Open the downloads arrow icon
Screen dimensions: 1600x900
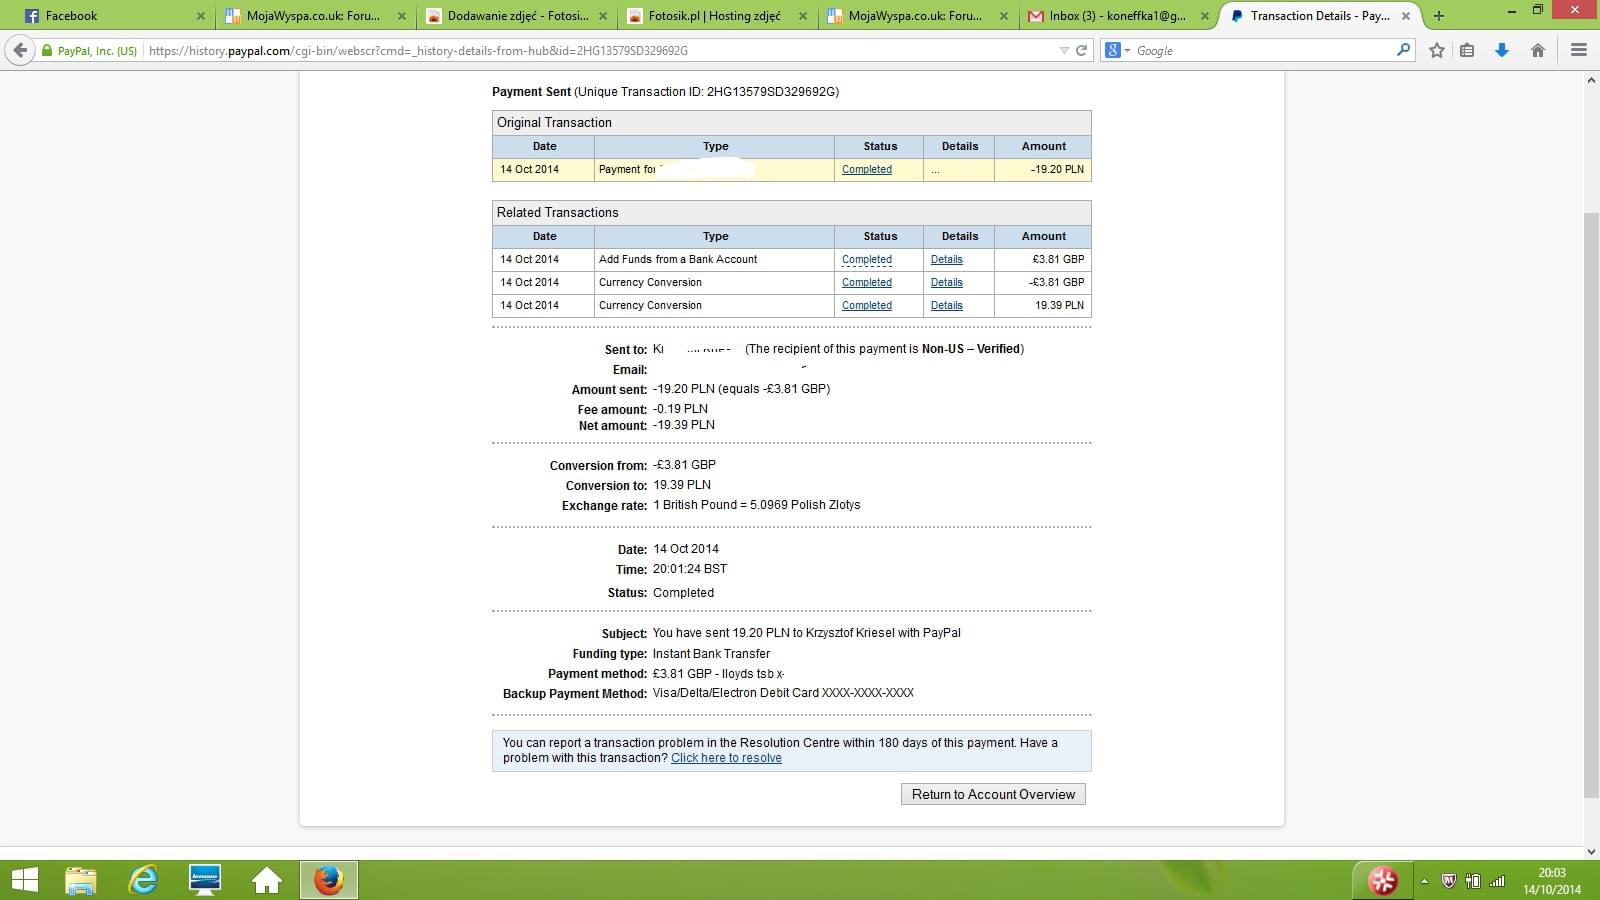click(1502, 50)
